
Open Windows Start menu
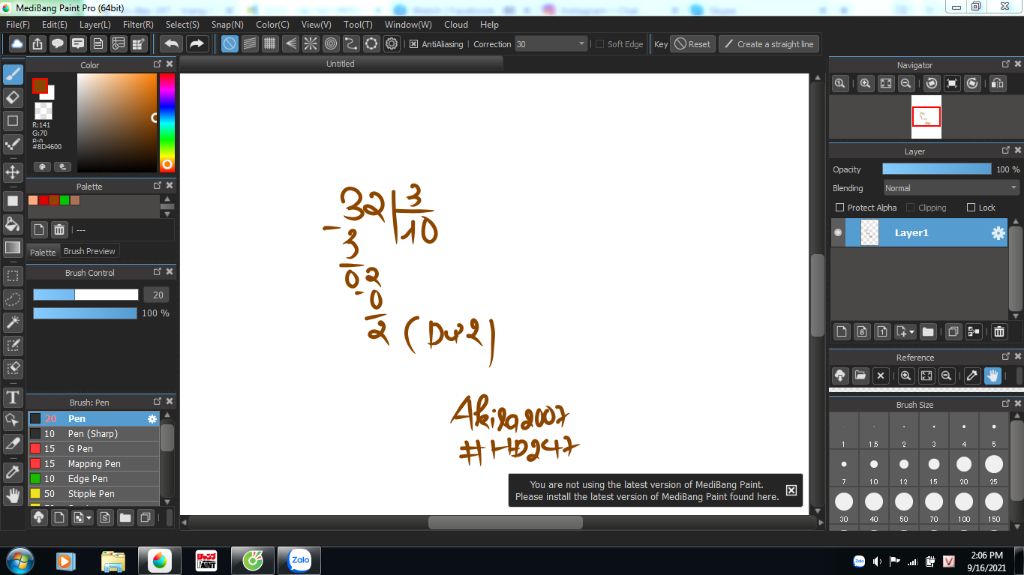click(x=20, y=560)
